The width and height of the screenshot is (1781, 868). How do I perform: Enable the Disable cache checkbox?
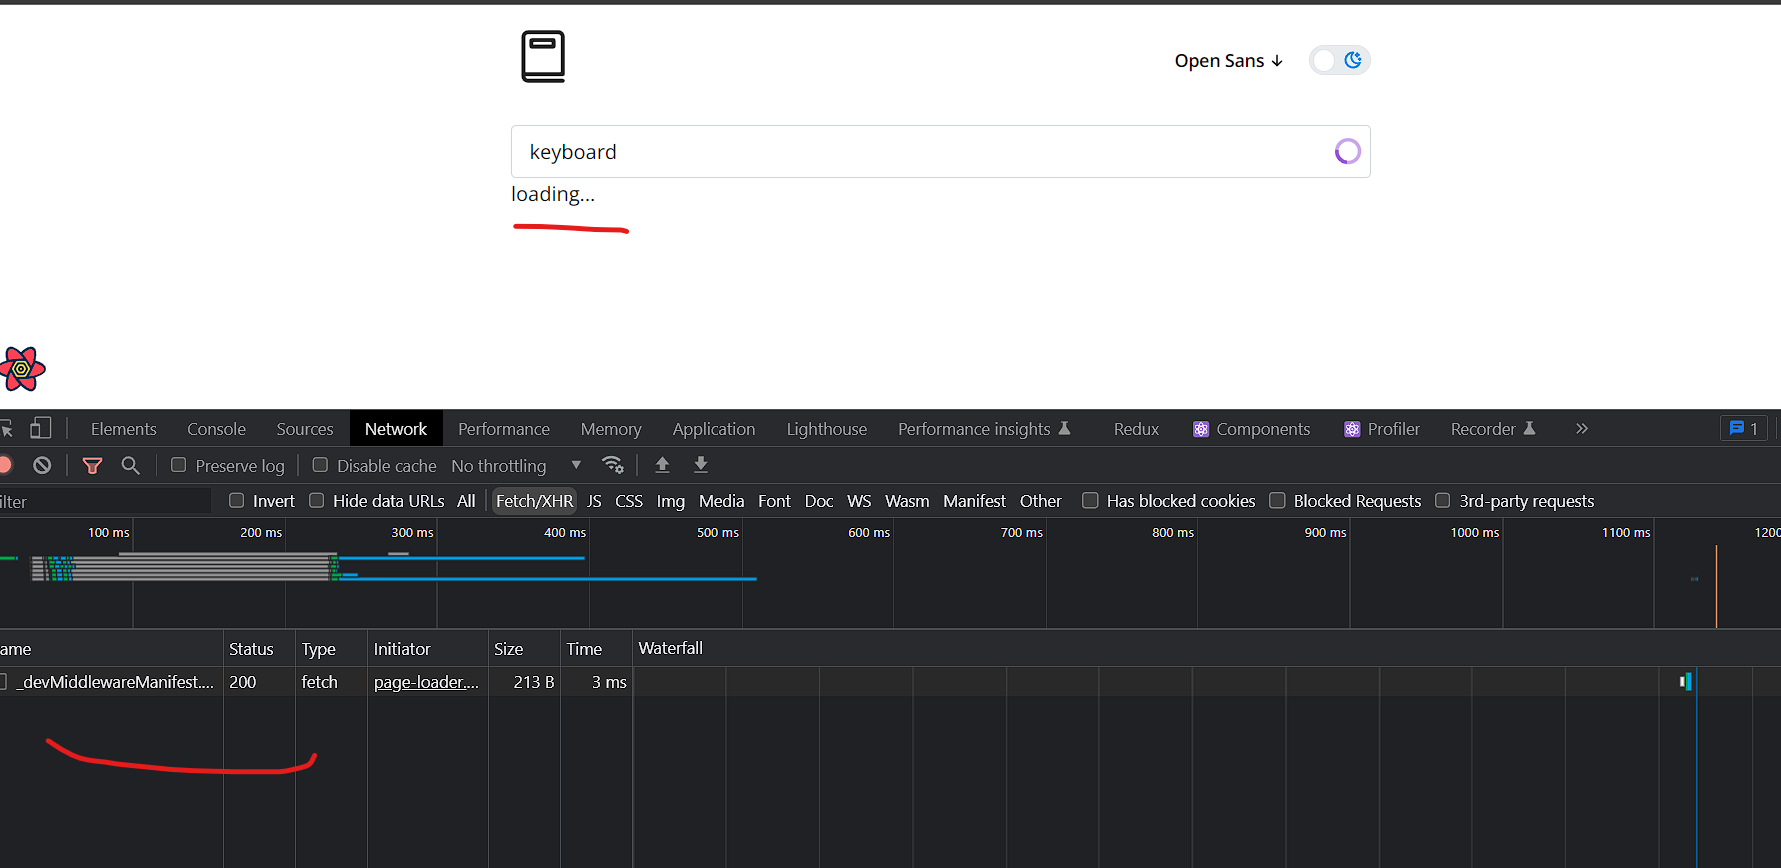320,465
